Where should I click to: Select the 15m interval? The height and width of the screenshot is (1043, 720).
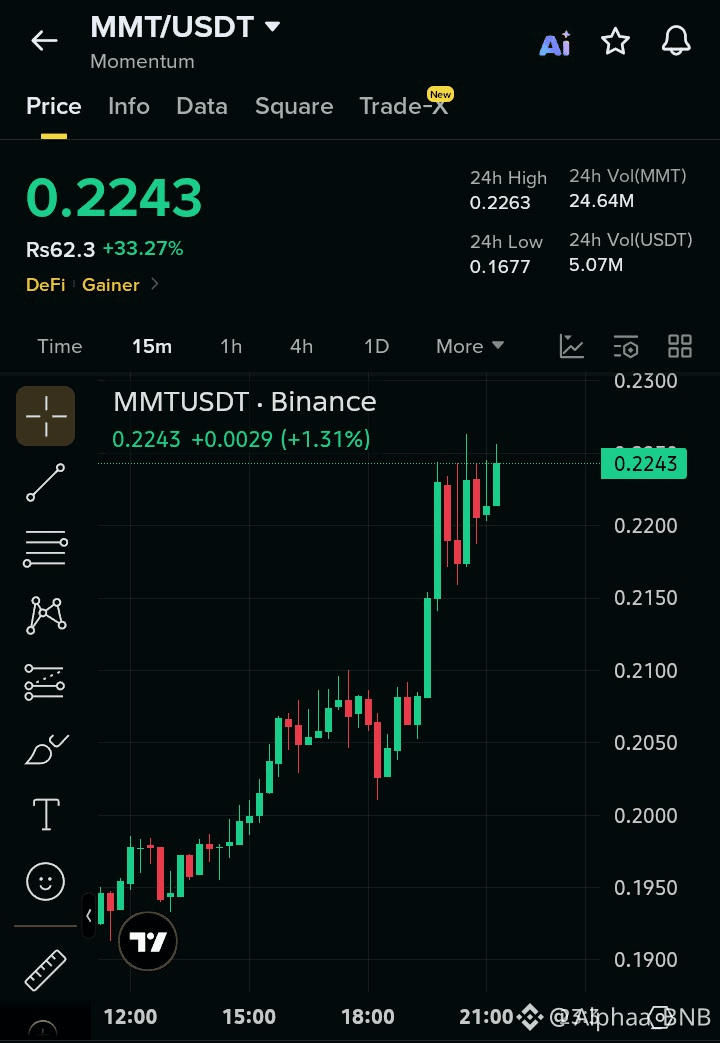(152, 347)
